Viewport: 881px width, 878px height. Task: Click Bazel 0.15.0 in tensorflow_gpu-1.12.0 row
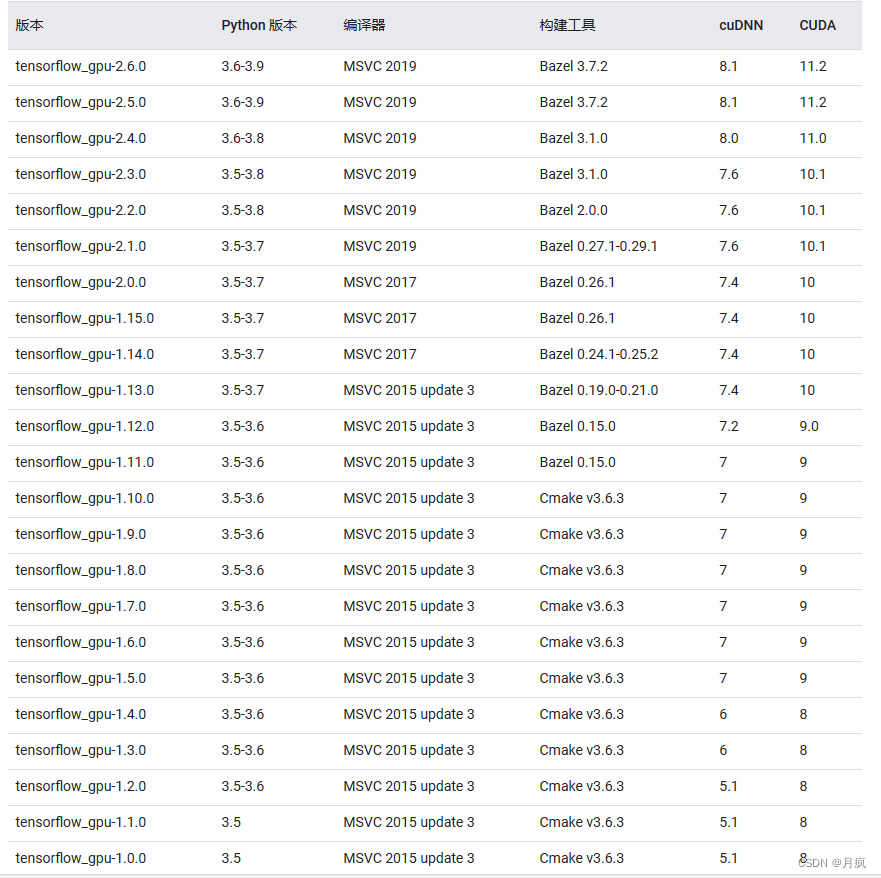click(x=577, y=426)
